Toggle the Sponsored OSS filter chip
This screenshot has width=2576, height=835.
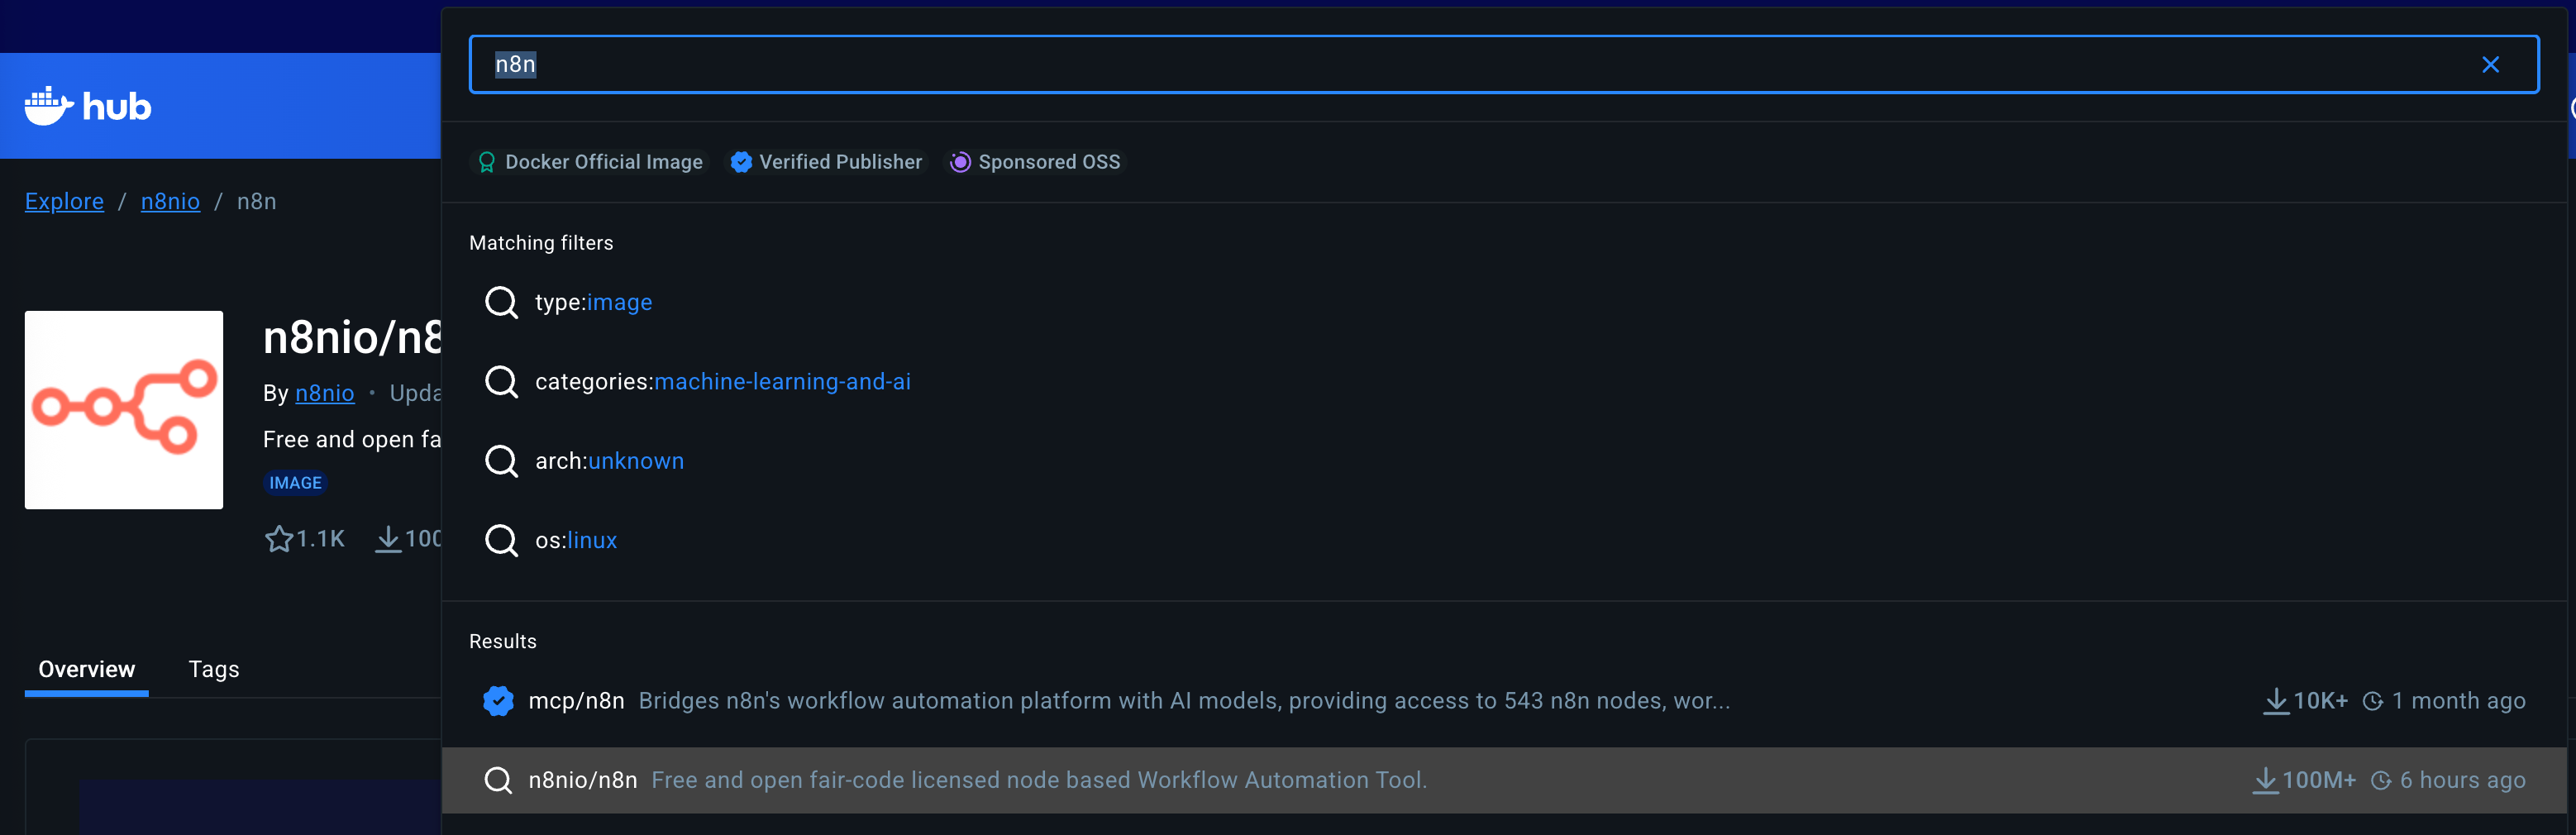[x=1036, y=162]
